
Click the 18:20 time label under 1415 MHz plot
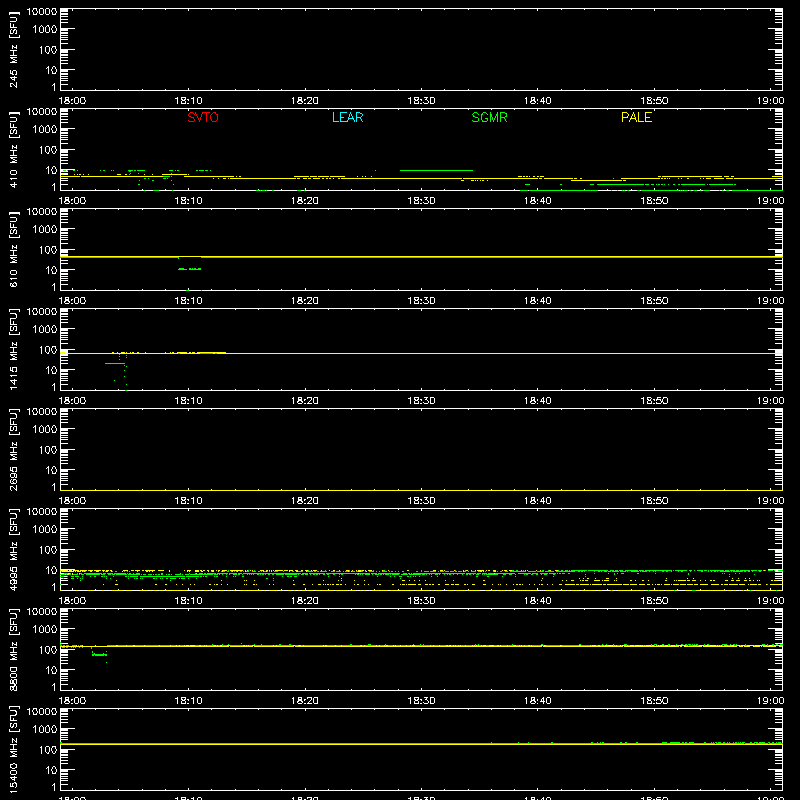[x=305, y=401]
